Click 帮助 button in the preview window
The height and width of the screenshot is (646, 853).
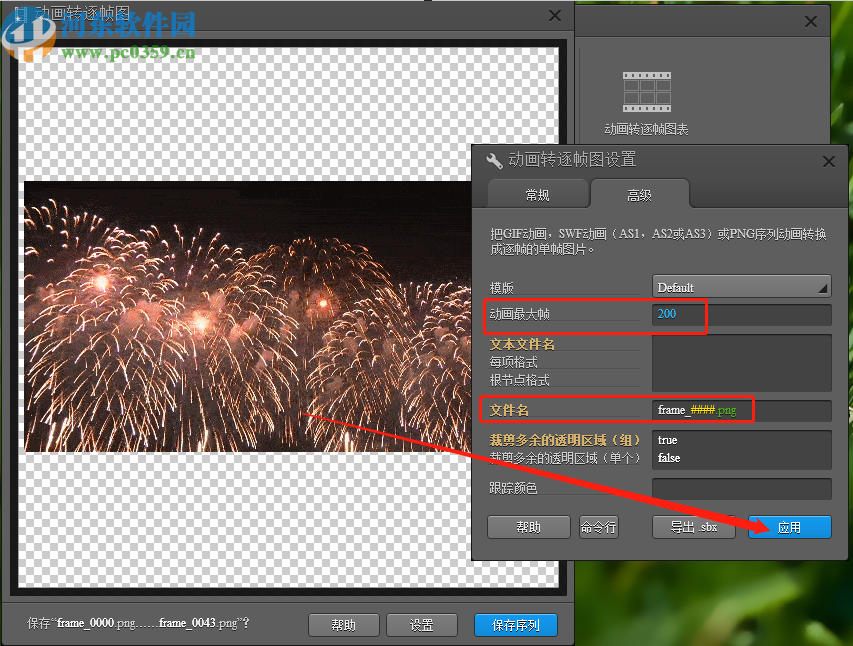point(344,625)
